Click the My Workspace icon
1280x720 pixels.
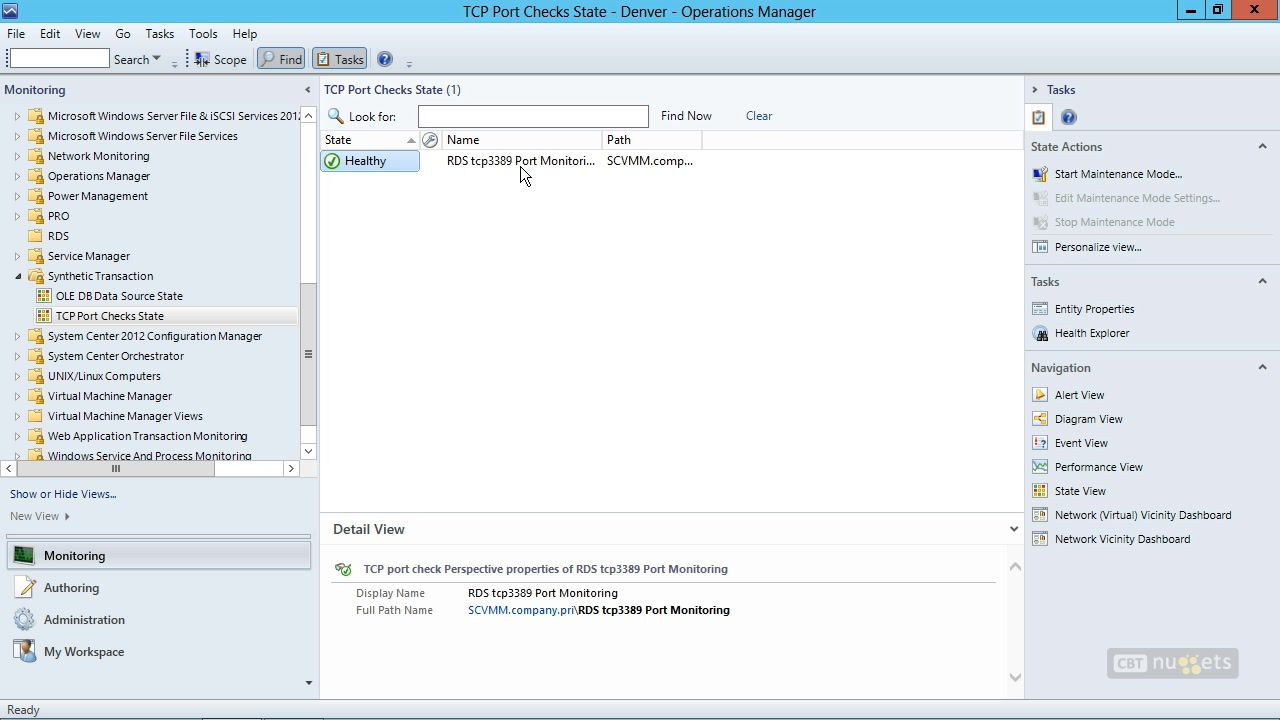click(x=24, y=652)
